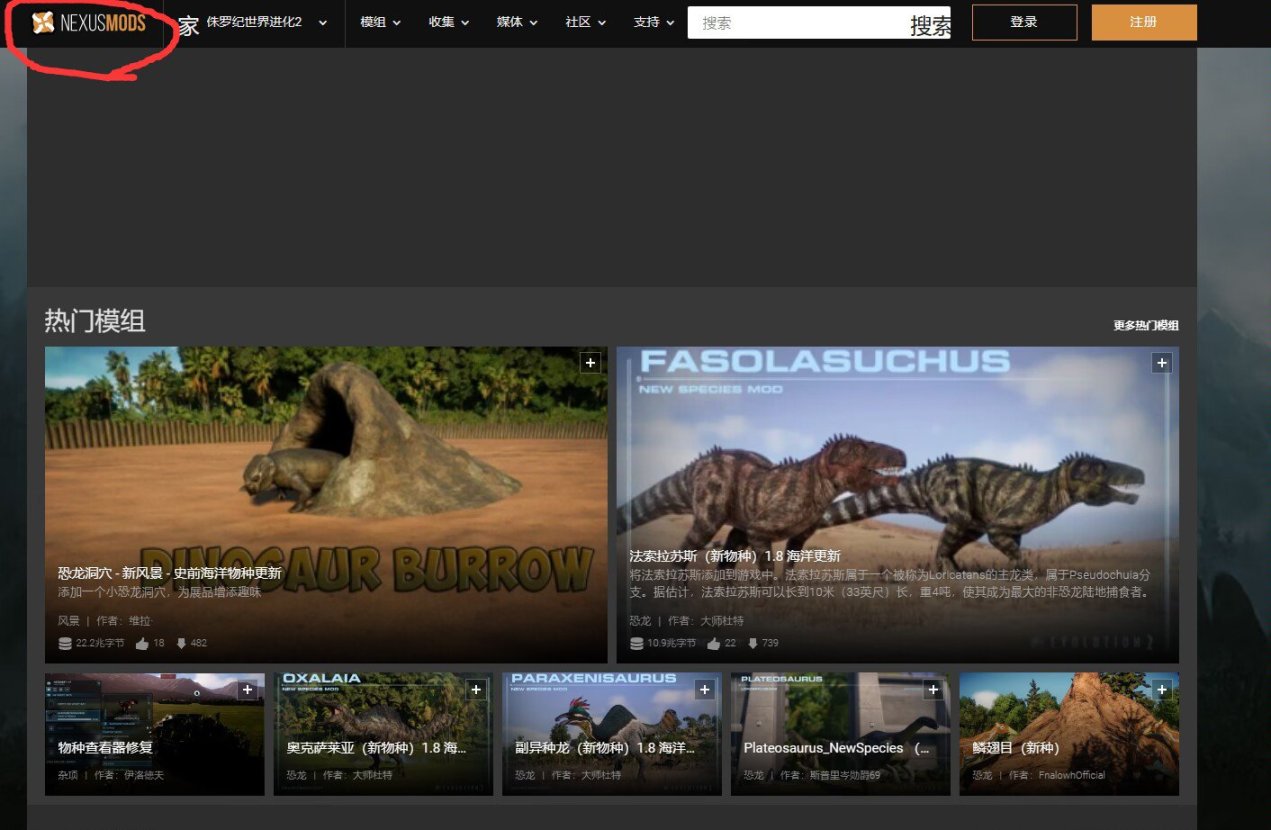Open mod title 副异种龙（新物种）

(x=605, y=748)
